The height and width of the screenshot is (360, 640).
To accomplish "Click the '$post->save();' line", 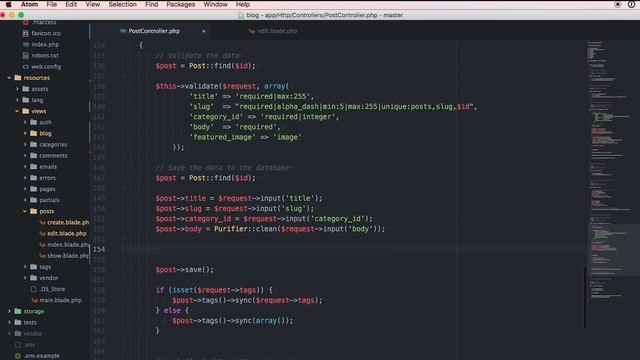I will point(184,269).
